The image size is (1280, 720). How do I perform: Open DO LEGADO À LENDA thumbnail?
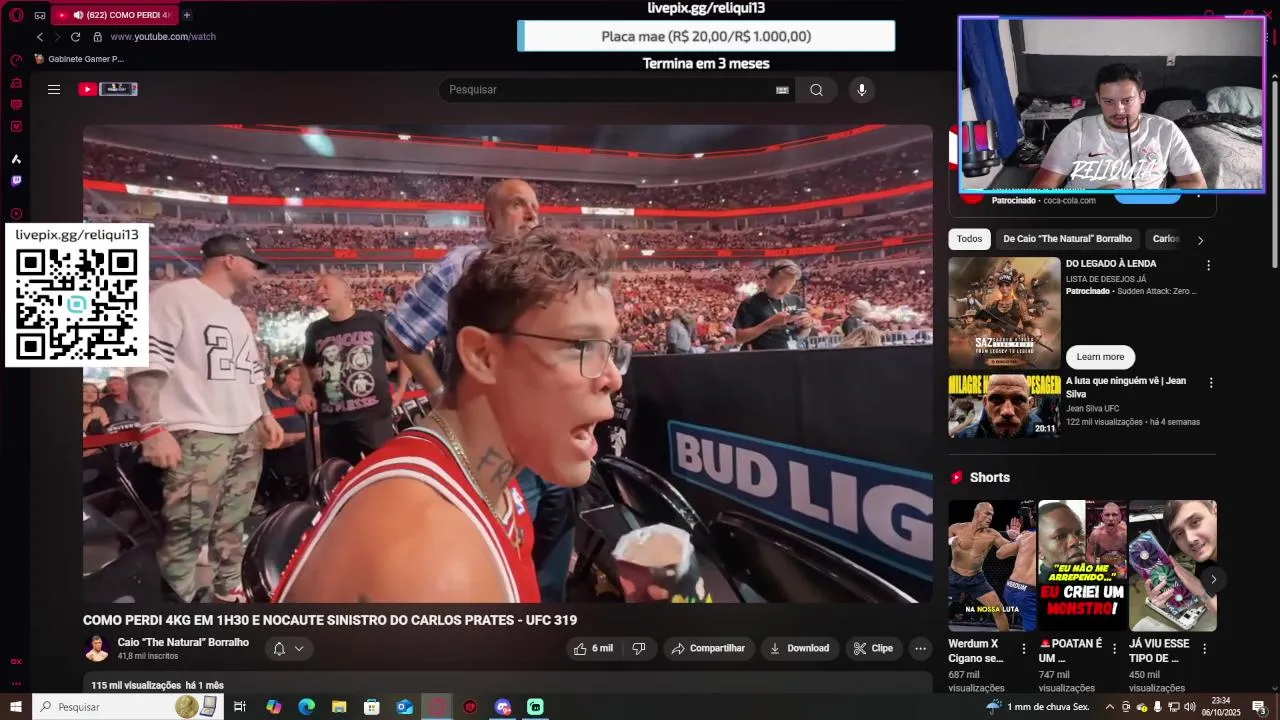click(1004, 313)
